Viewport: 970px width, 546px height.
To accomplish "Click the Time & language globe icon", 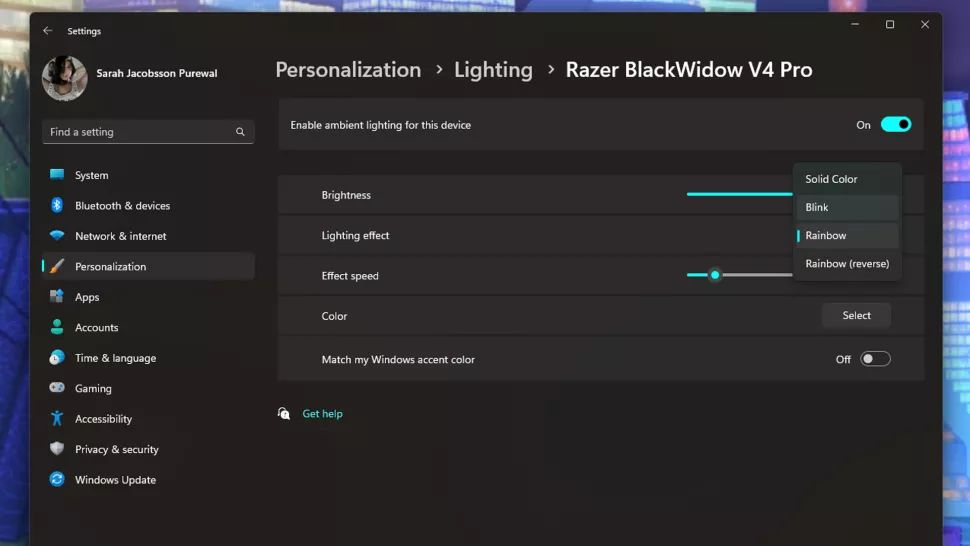I will [x=57, y=358].
